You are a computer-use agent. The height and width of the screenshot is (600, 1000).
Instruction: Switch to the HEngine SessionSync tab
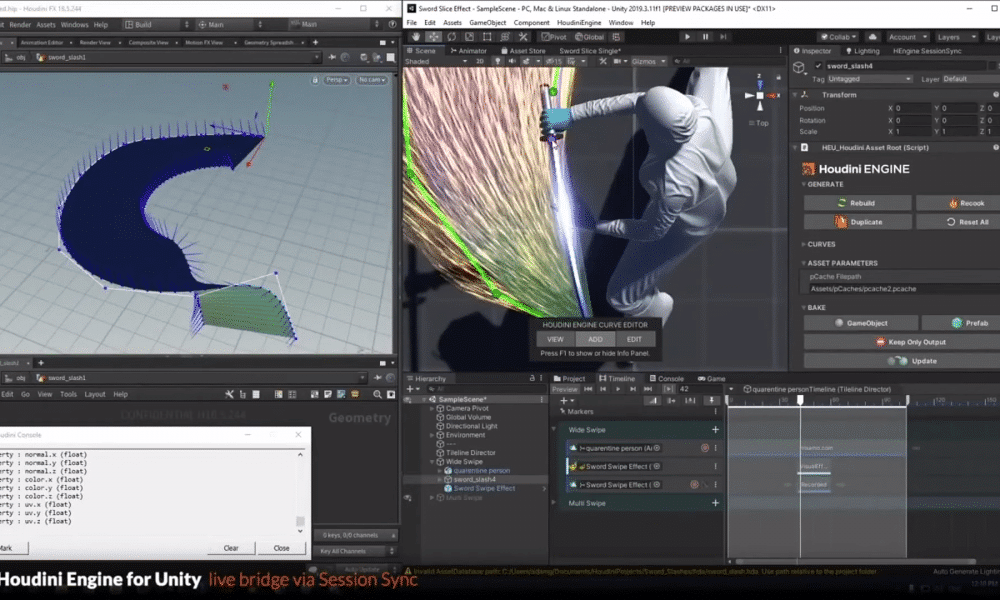927,50
